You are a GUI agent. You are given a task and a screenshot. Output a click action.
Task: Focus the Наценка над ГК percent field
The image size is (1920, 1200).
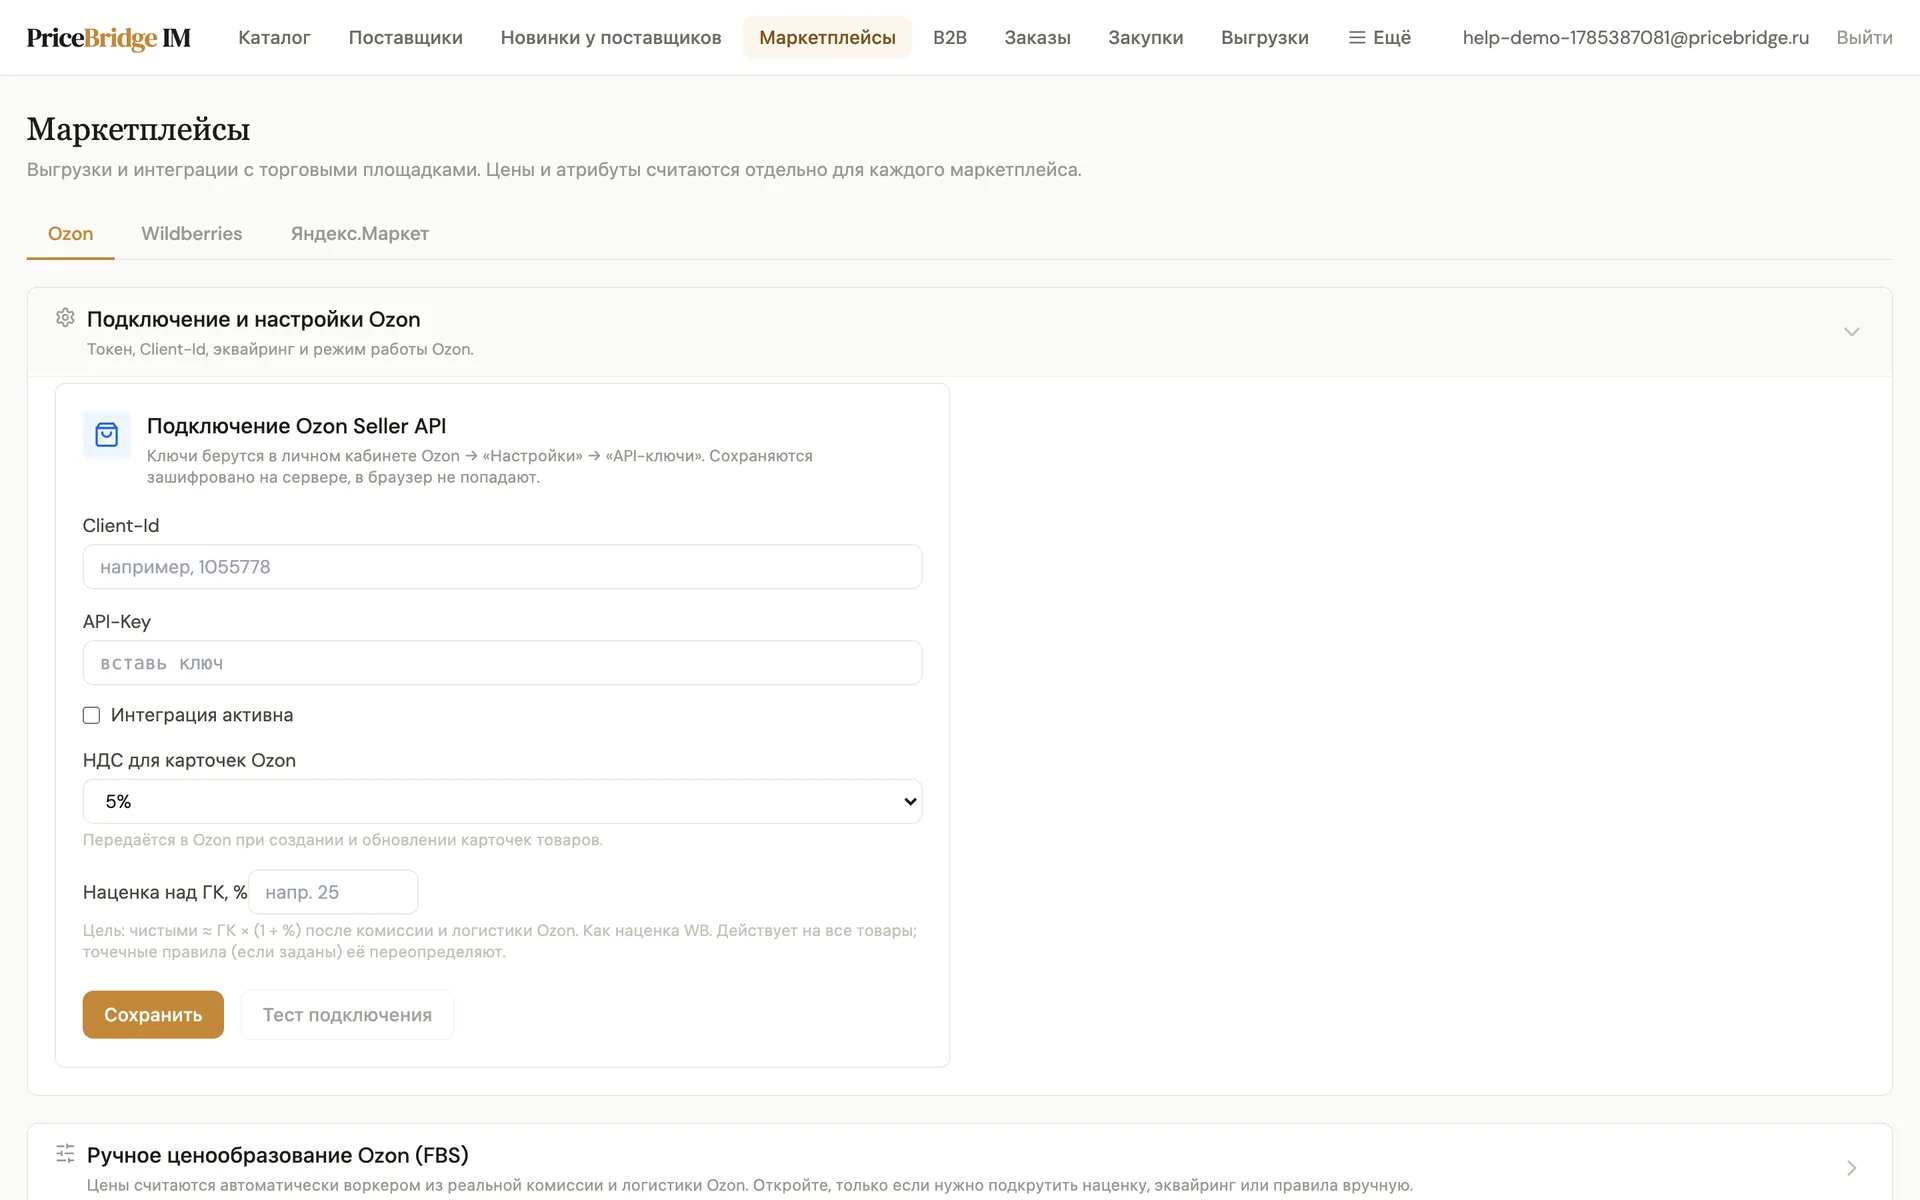pos(333,892)
